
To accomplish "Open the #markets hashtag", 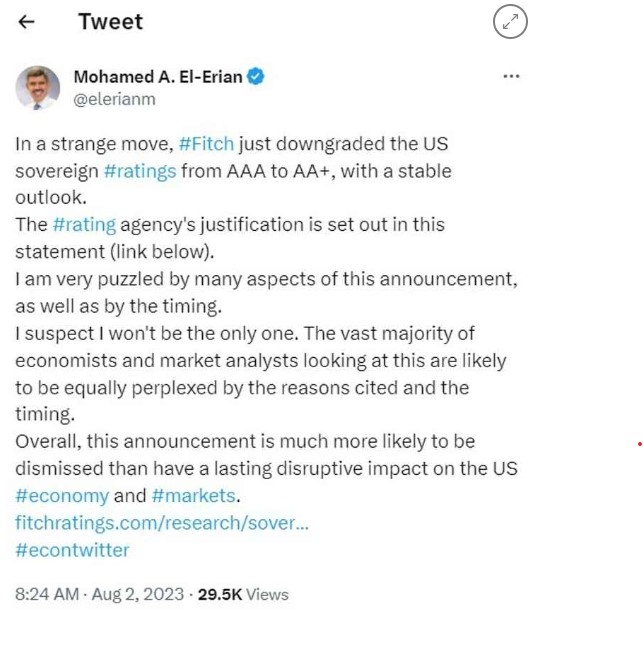I will click(193, 496).
